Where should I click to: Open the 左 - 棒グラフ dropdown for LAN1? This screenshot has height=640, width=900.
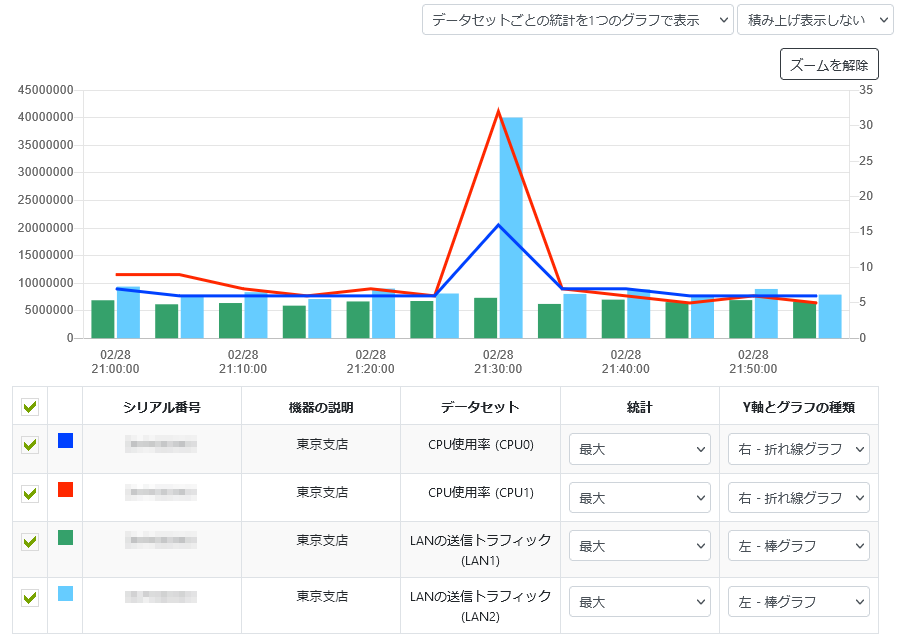coord(798,545)
